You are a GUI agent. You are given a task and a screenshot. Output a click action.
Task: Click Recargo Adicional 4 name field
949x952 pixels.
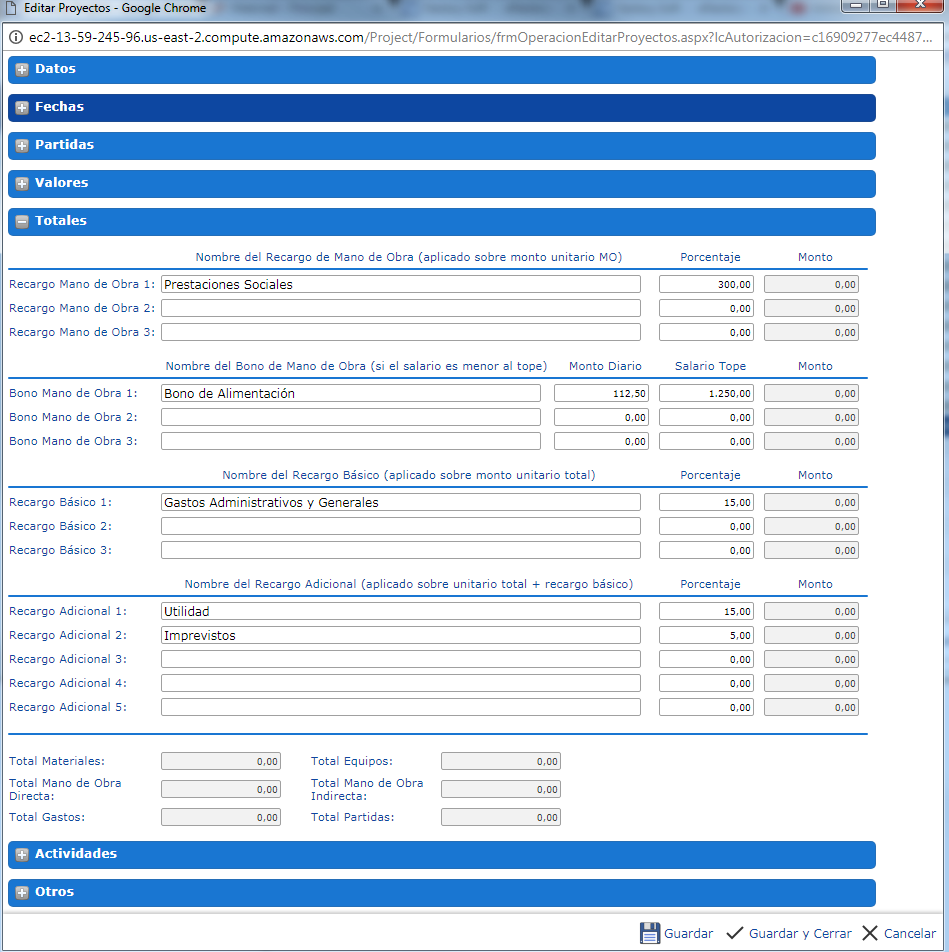tap(401, 683)
